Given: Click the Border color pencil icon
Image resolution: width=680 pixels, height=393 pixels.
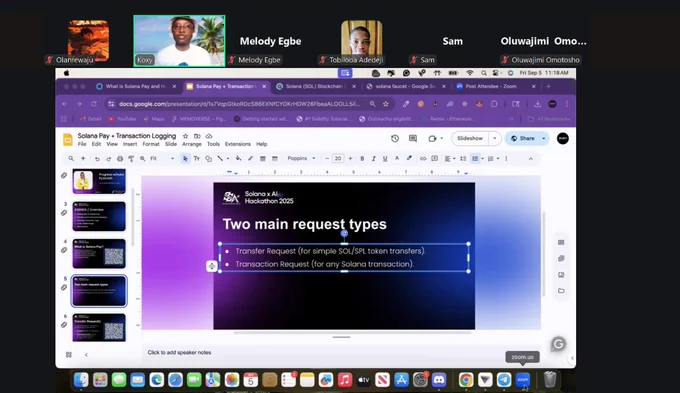Looking at the screenshot, I should pyautogui.click(x=250, y=158).
